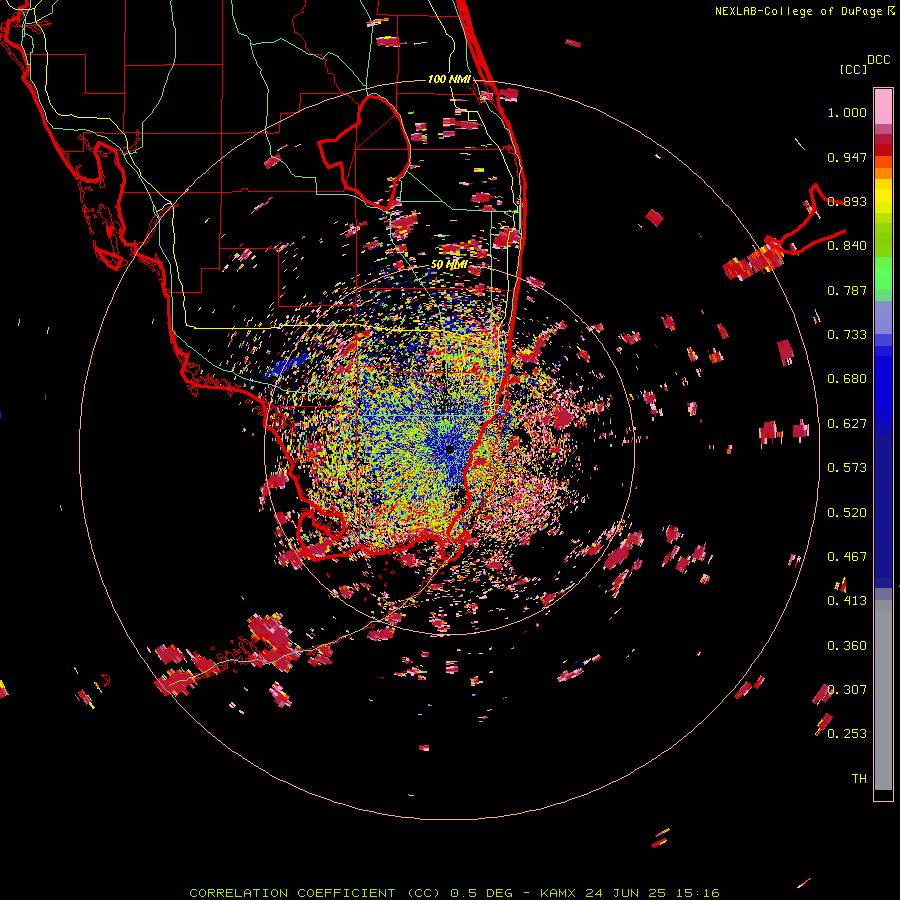Select the 0.893 scale value
Image resolution: width=900 pixels, height=900 pixels.
click(x=847, y=201)
